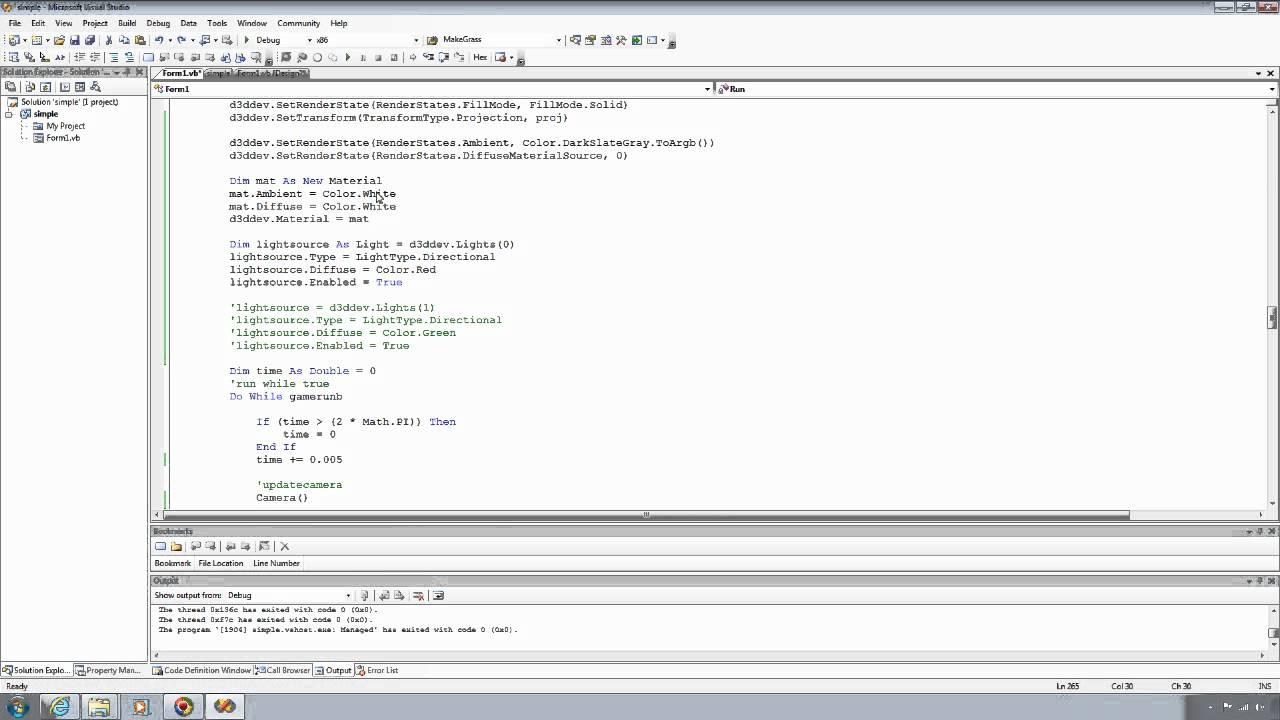Click the code editor horizontal scrollbar

tap(647, 515)
